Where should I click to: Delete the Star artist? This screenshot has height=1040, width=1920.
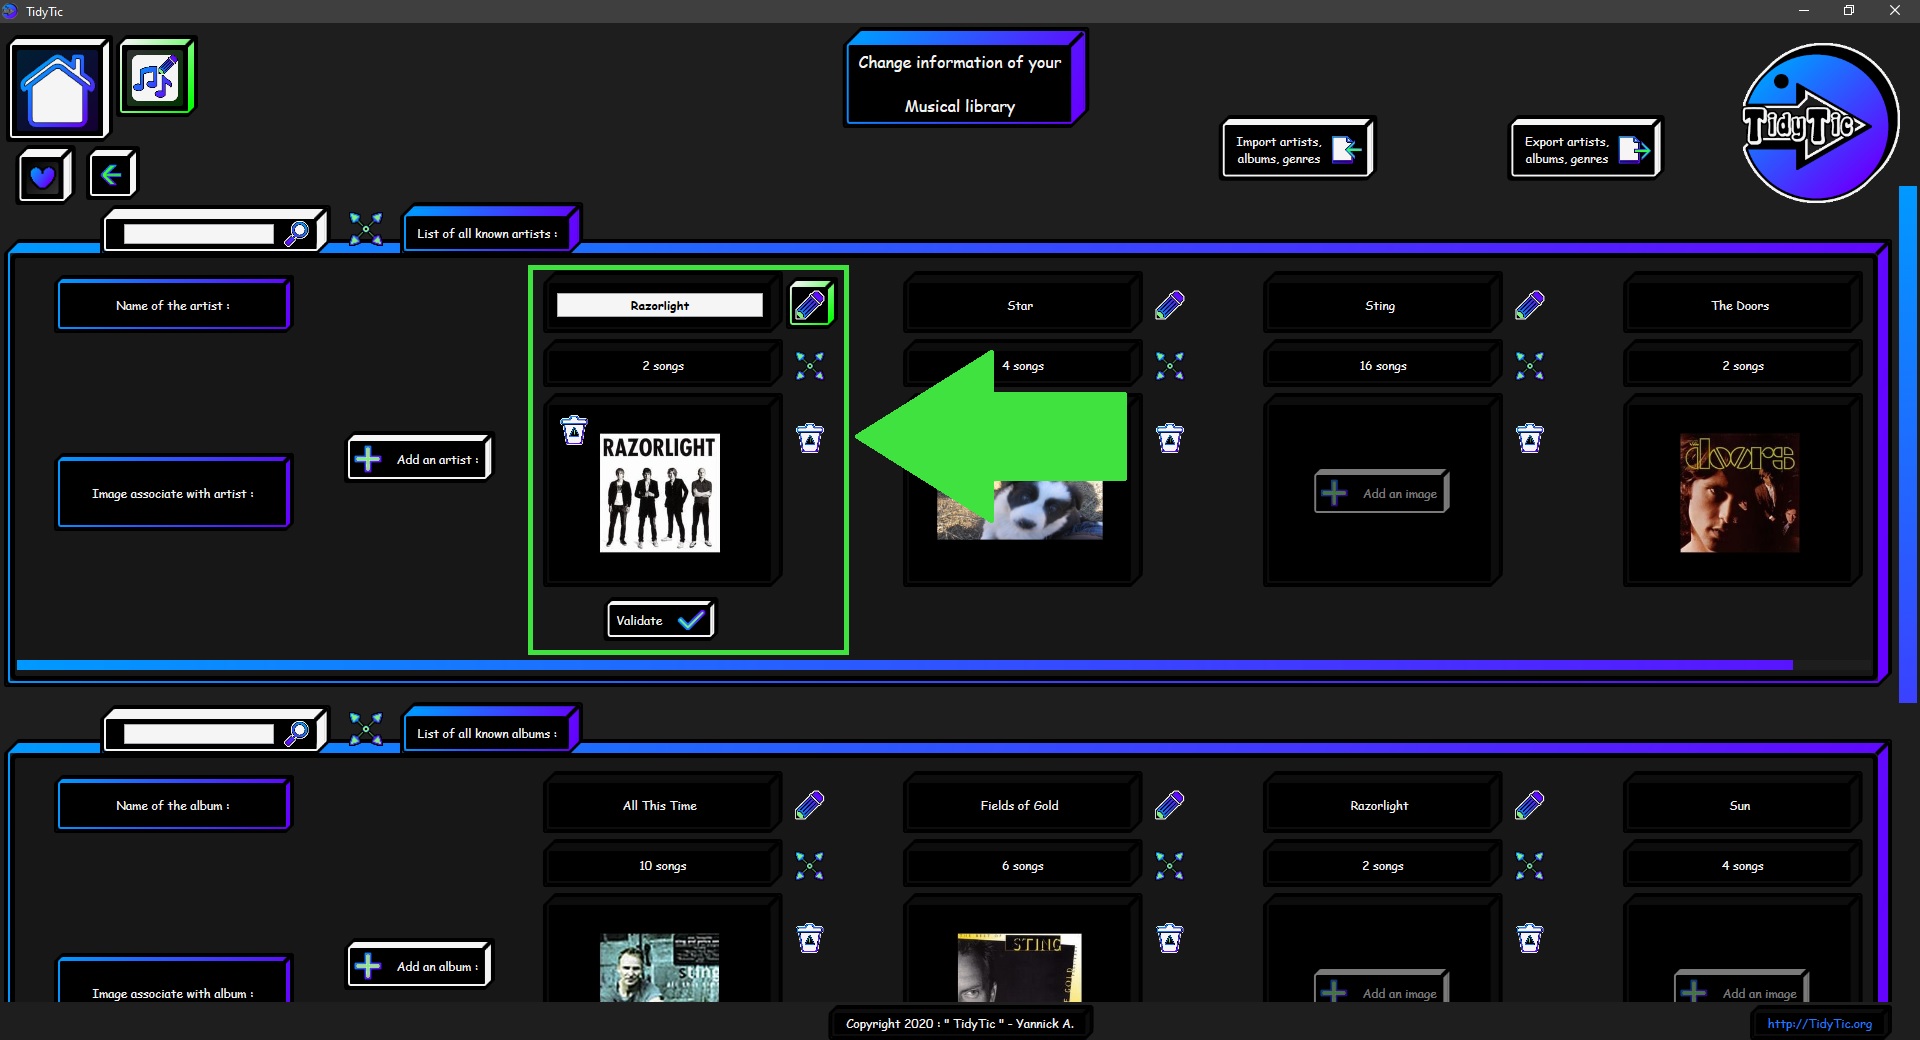[1169, 438]
